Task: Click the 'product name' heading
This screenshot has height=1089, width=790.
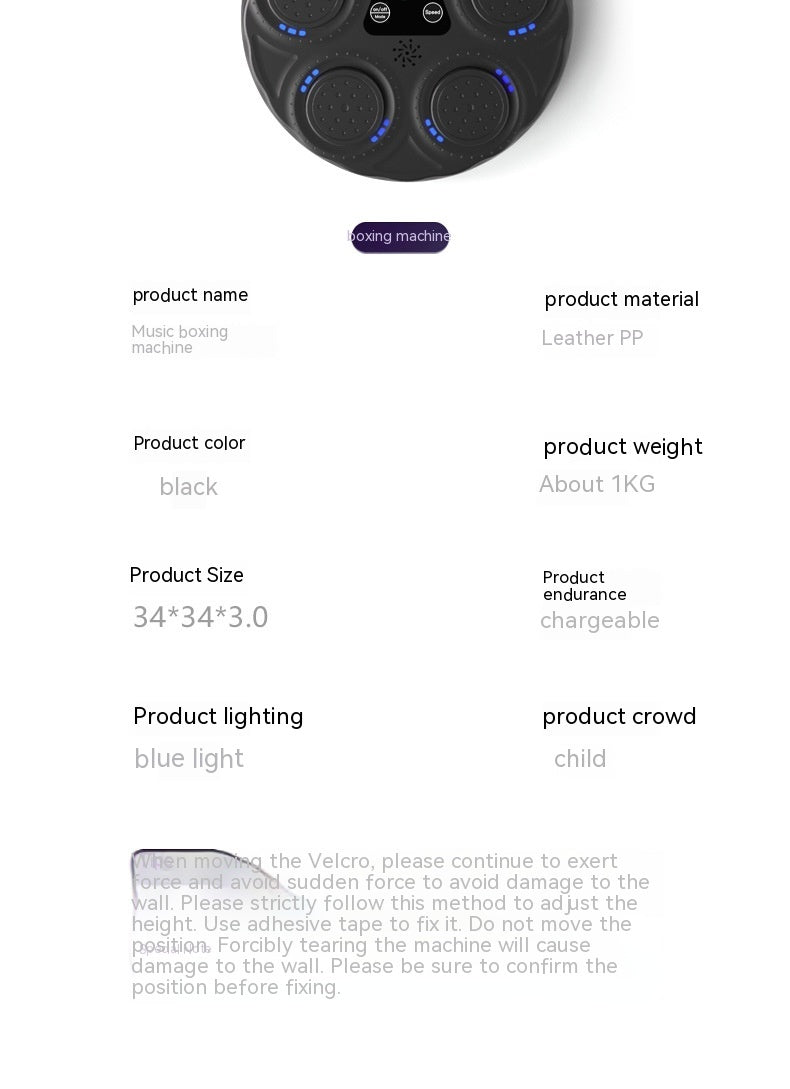Action: coord(190,295)
